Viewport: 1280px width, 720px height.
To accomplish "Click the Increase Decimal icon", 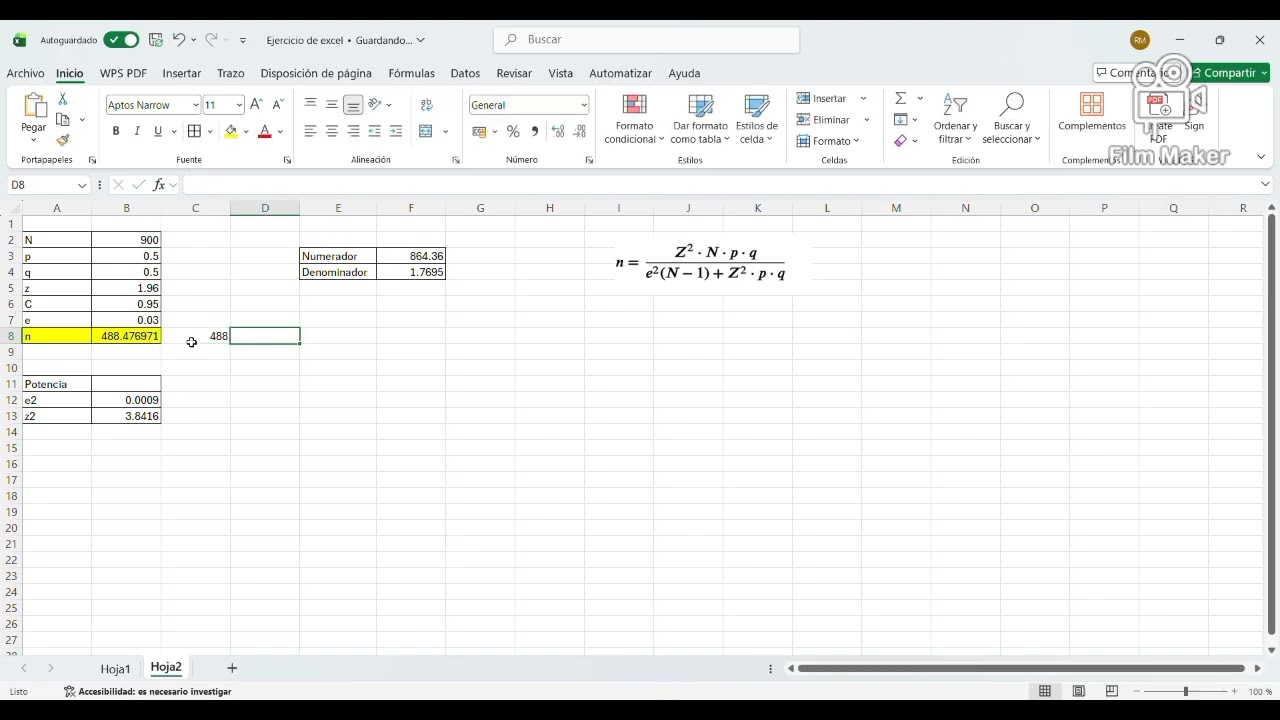I will 557,131.
